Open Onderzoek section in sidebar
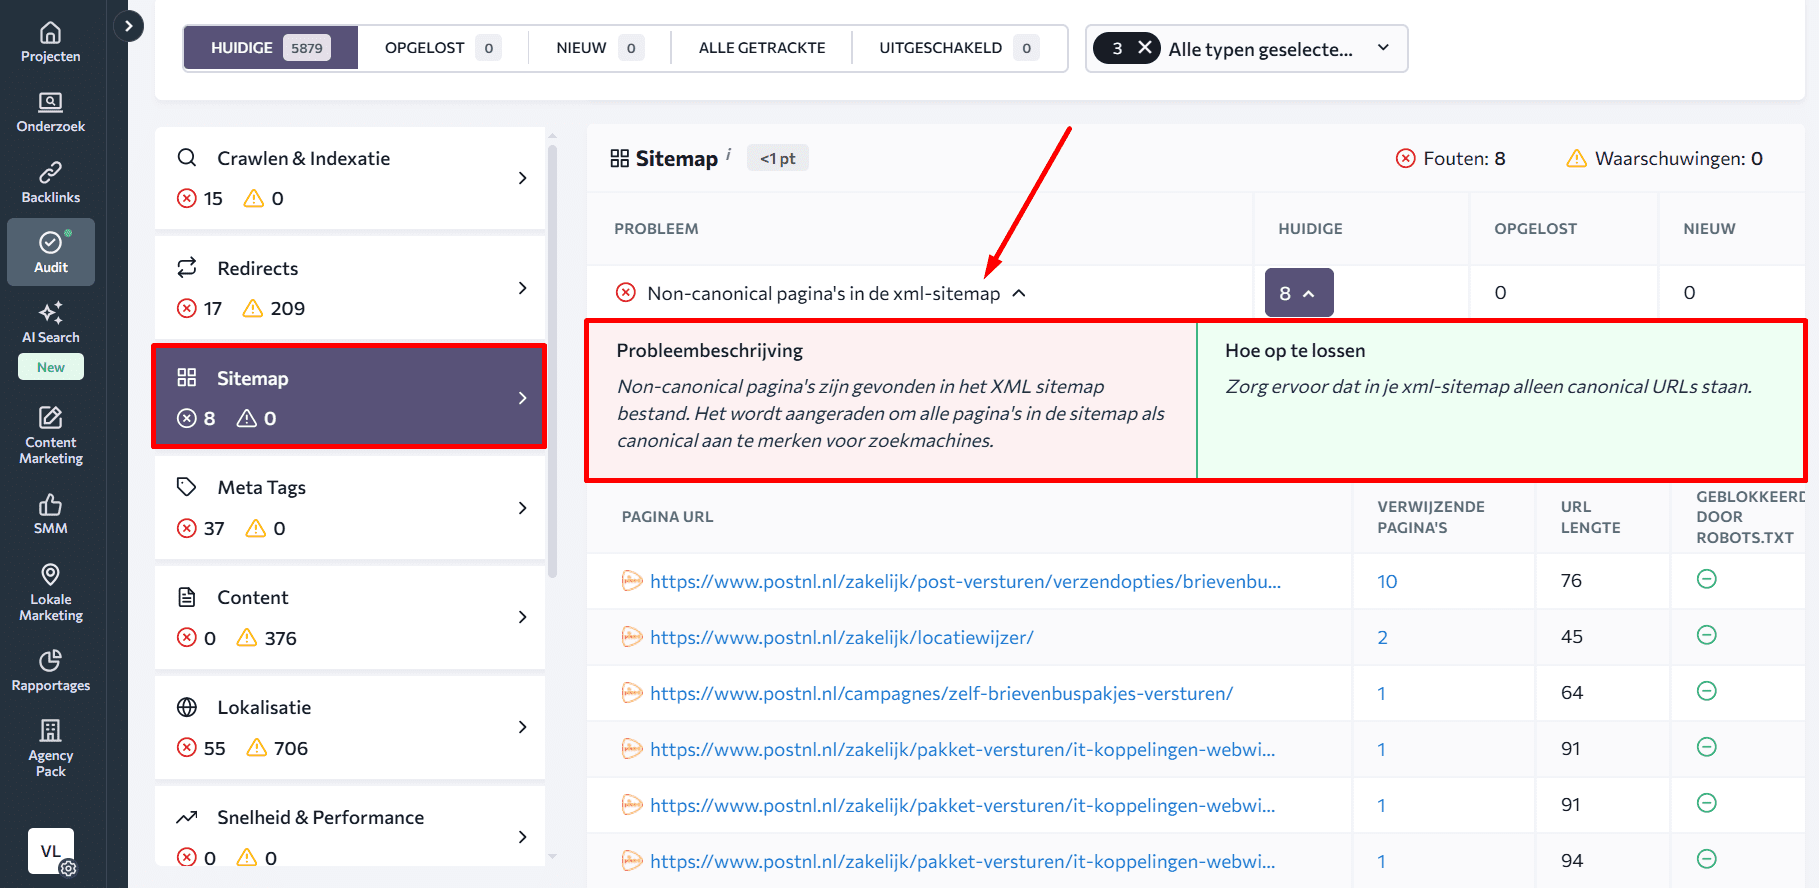This screenshot has height=888, width=1819. pos(51,112)
